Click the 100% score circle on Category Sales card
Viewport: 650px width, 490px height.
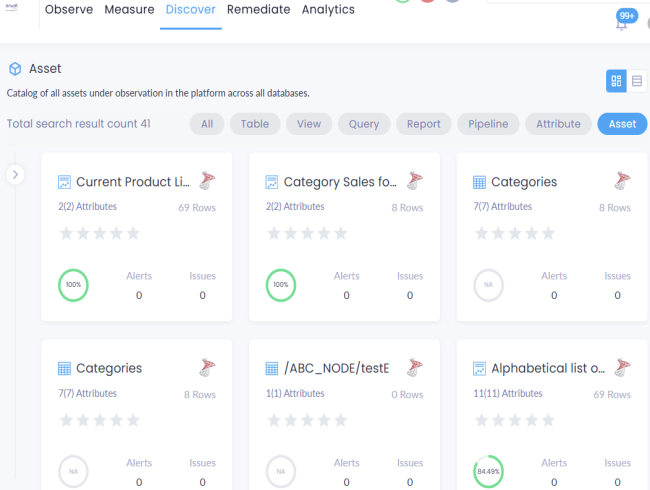coord(281,285)
